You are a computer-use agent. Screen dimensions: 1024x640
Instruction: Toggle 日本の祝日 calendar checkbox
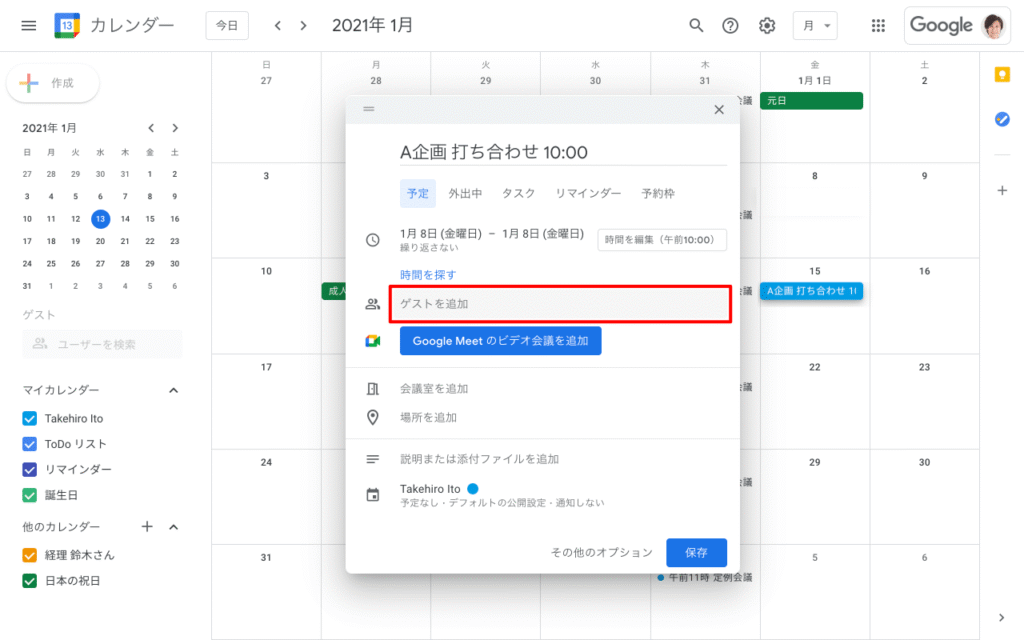pyautogui.click(x=29, y=581)
